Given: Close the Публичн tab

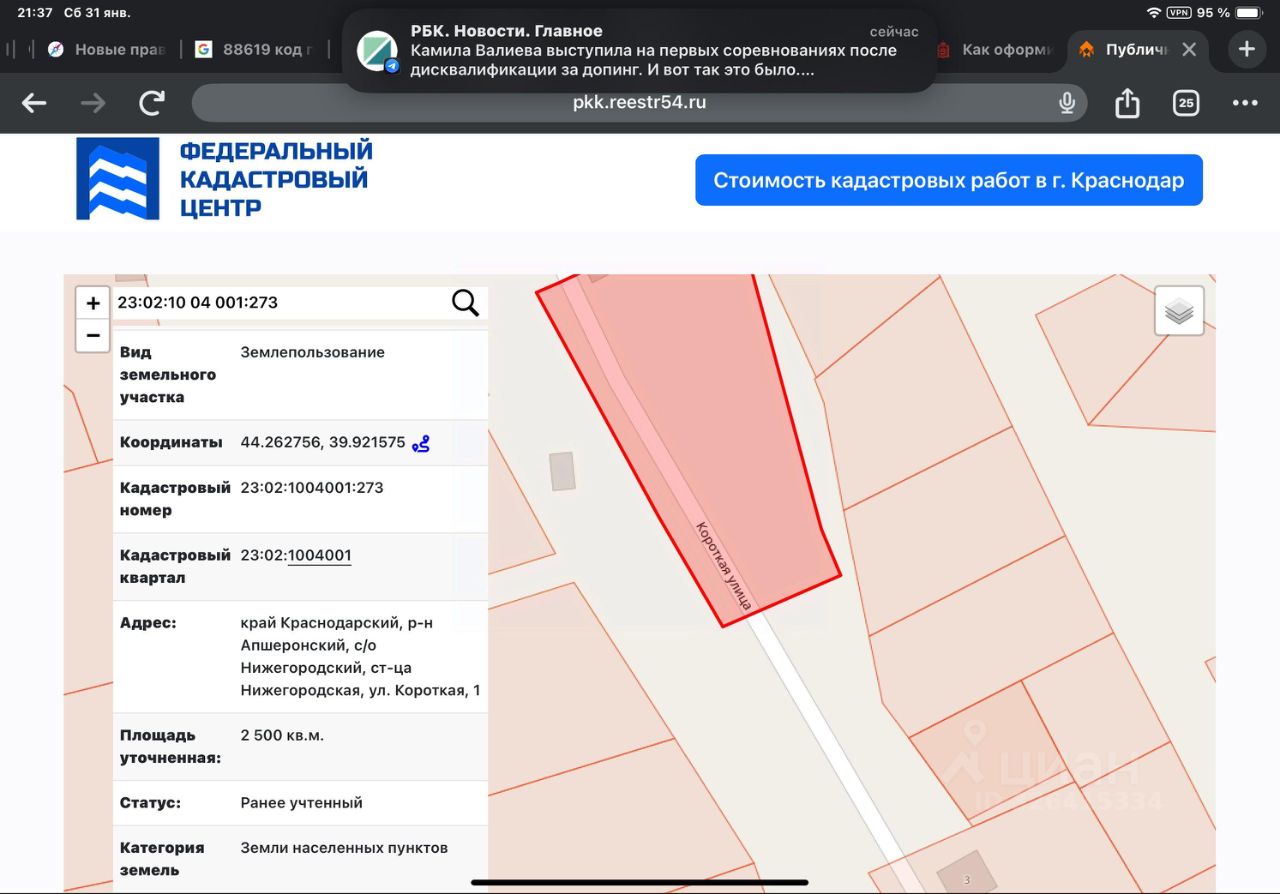Looking at the screenshot, I should point(1189,49).
